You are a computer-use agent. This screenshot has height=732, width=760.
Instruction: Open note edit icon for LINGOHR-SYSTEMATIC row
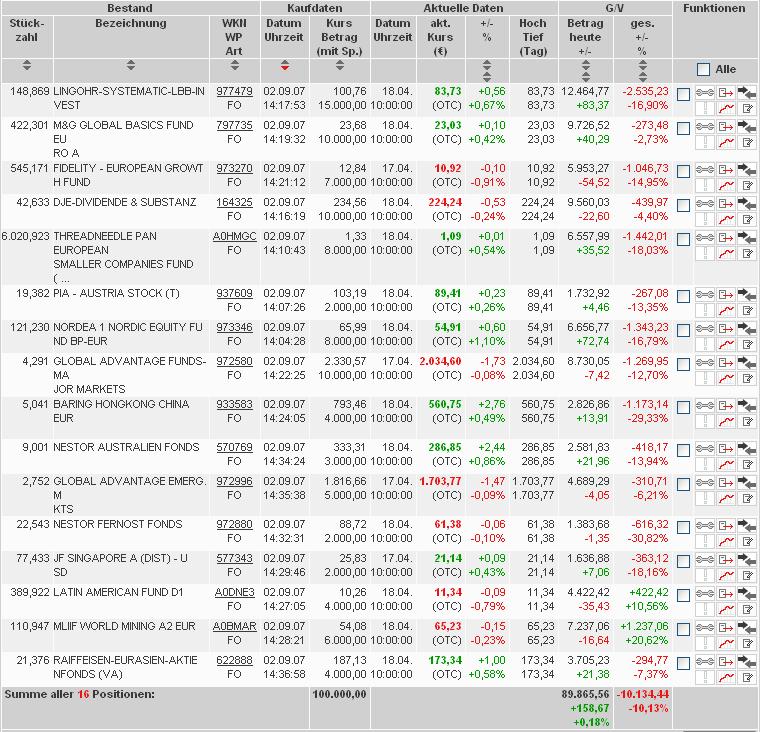click(x=747, y=108)
